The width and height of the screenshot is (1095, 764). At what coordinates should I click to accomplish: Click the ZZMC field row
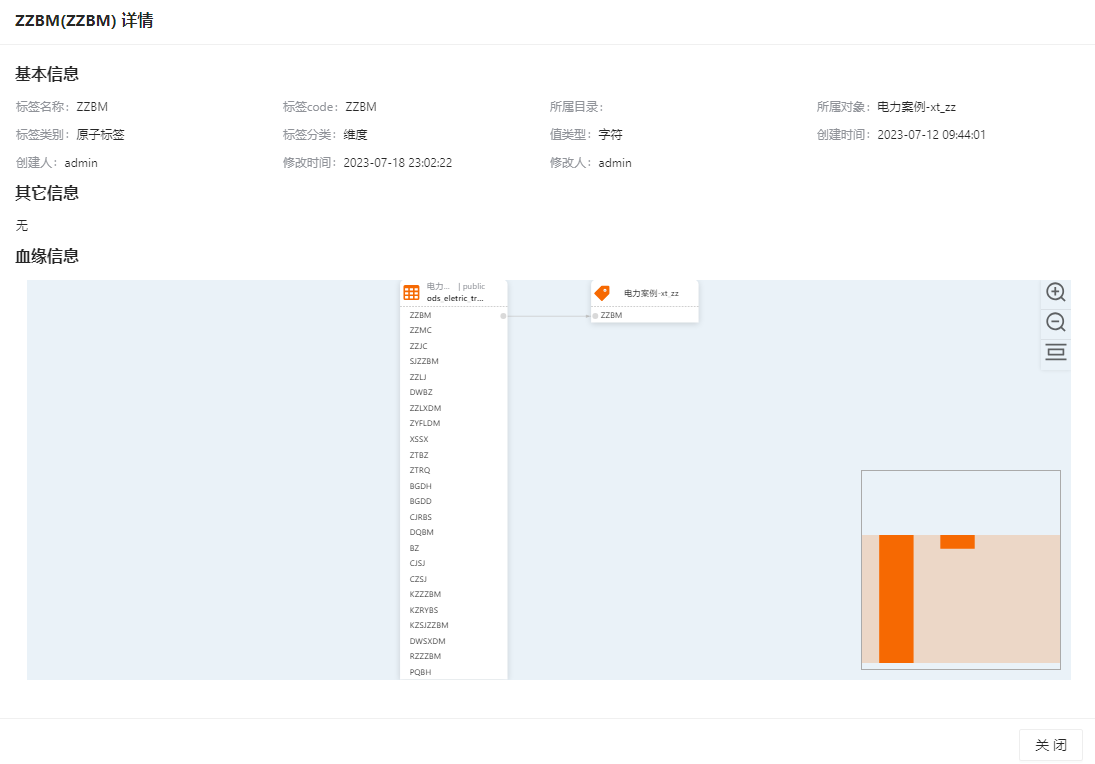(x=421, y=330)
